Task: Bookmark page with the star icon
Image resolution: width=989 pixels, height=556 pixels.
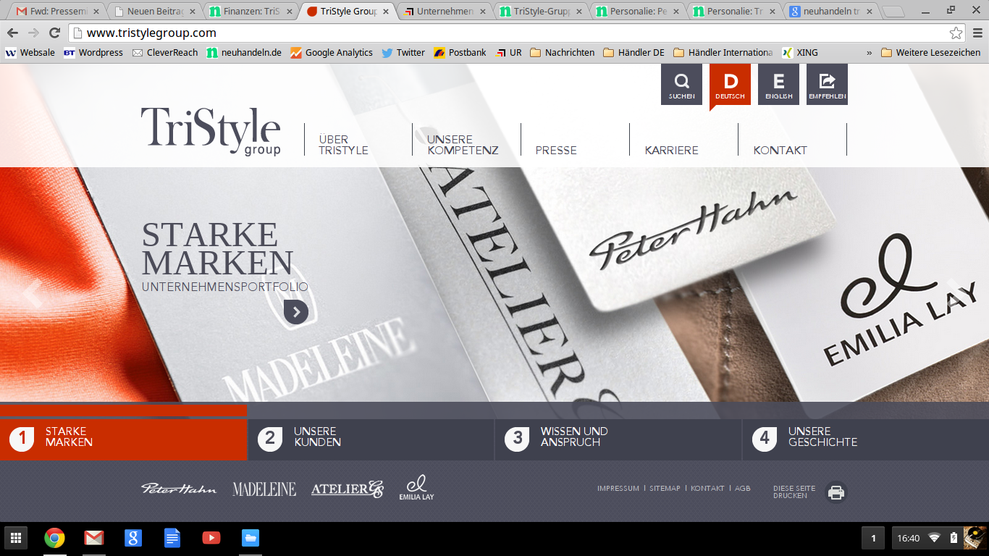Action: click(956, 33)
